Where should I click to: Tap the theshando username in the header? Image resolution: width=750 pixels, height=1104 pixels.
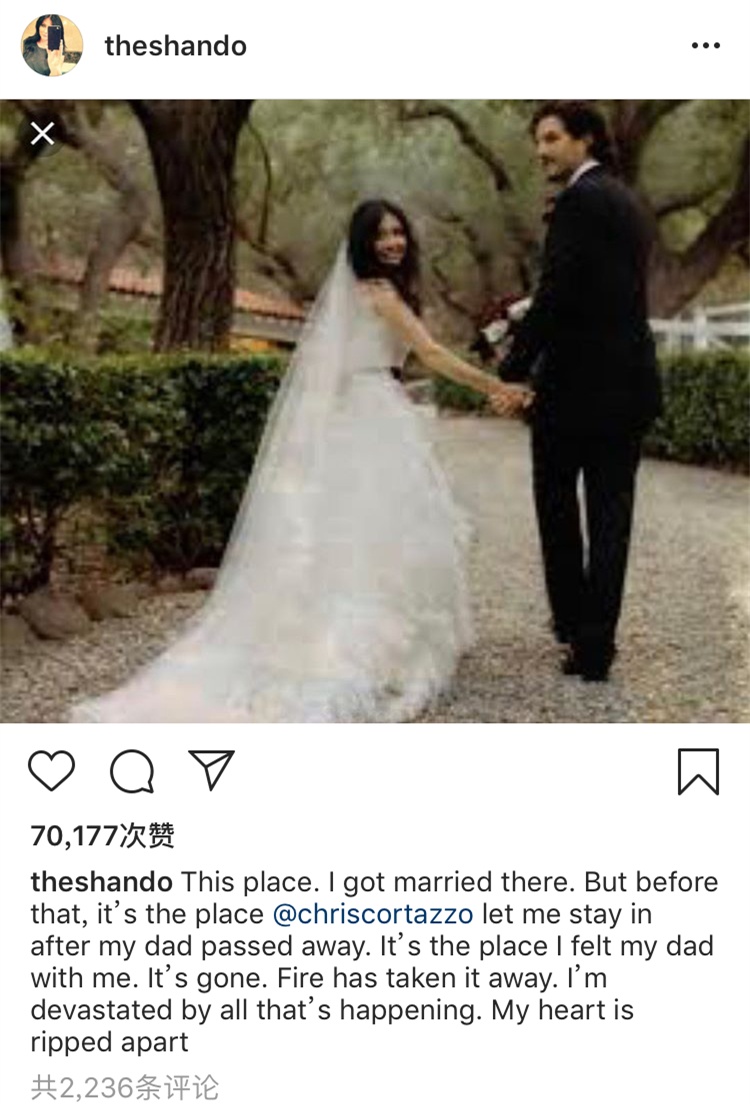[x=175, y=46]
